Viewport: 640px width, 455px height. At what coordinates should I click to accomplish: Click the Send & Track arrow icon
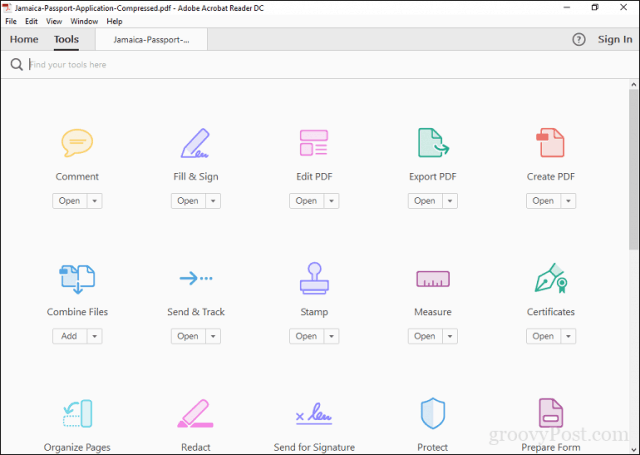(196, 278)
